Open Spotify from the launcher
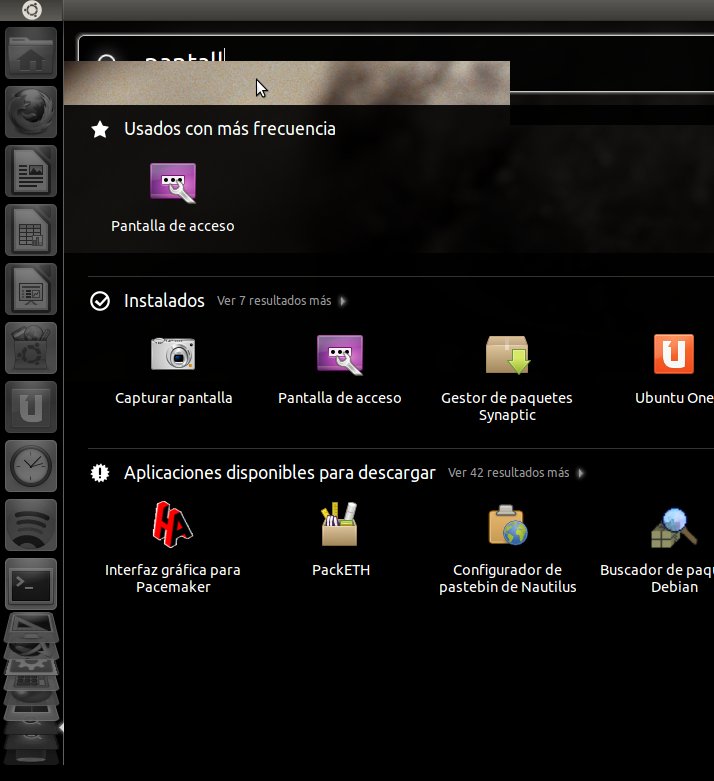Viewport: 714px width, 781px height. point(31,525)
